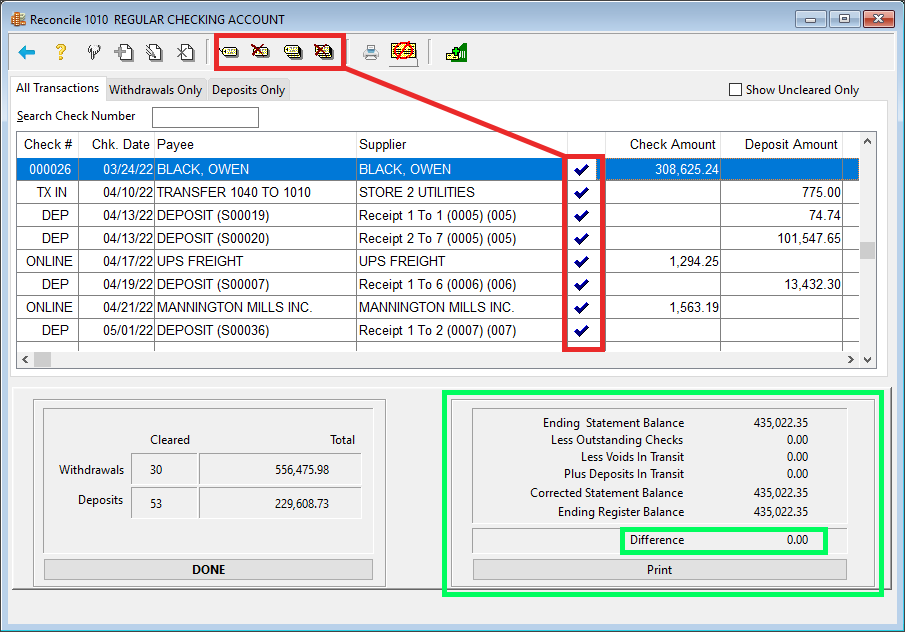
Task: Switch to All Transactions tab
Action: pos(57,88)
